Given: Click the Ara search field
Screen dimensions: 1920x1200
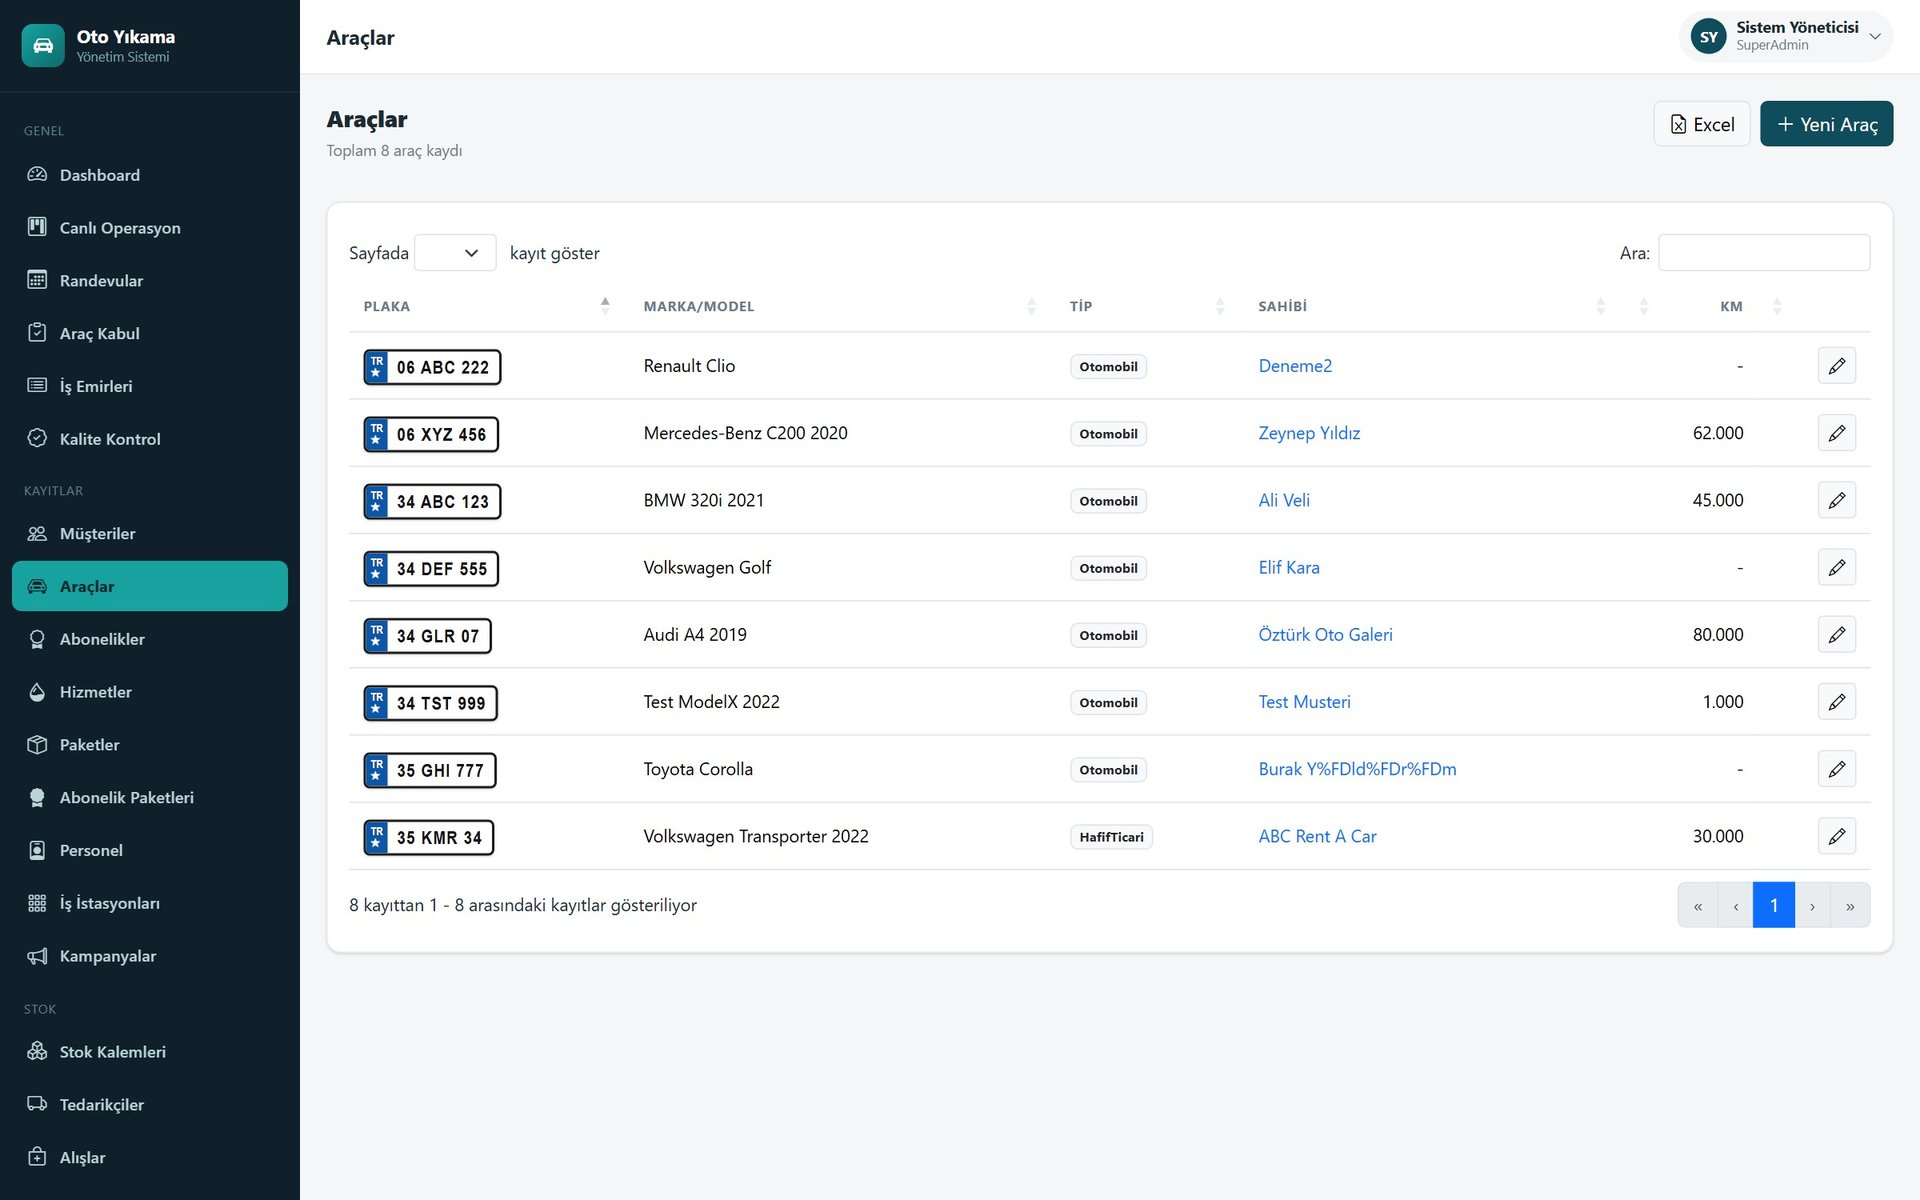Looking at the screenshot, I should pos(1764,253).
